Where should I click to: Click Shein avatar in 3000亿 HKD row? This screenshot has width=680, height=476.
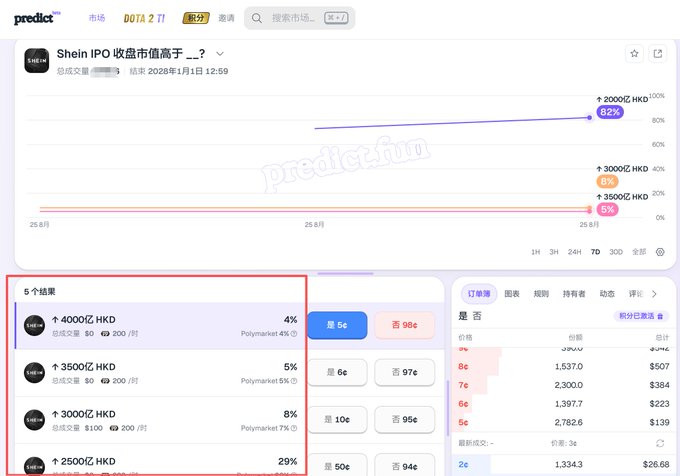[34, 420]
